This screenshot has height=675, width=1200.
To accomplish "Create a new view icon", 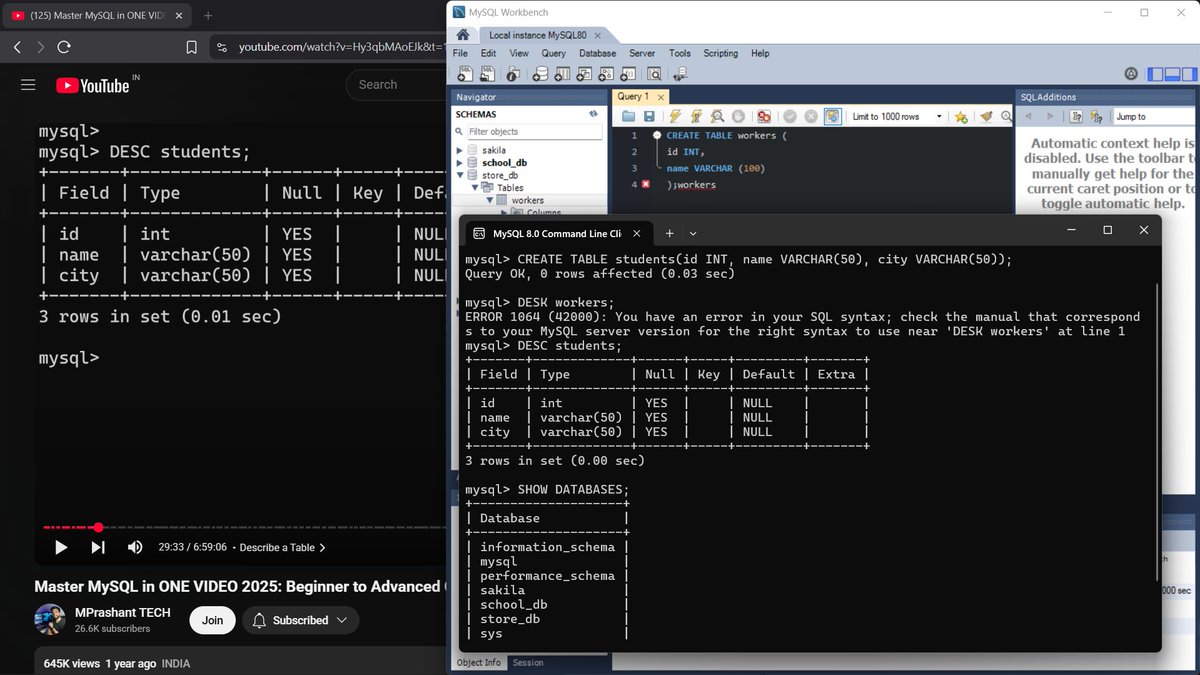I will coord(584,73).
